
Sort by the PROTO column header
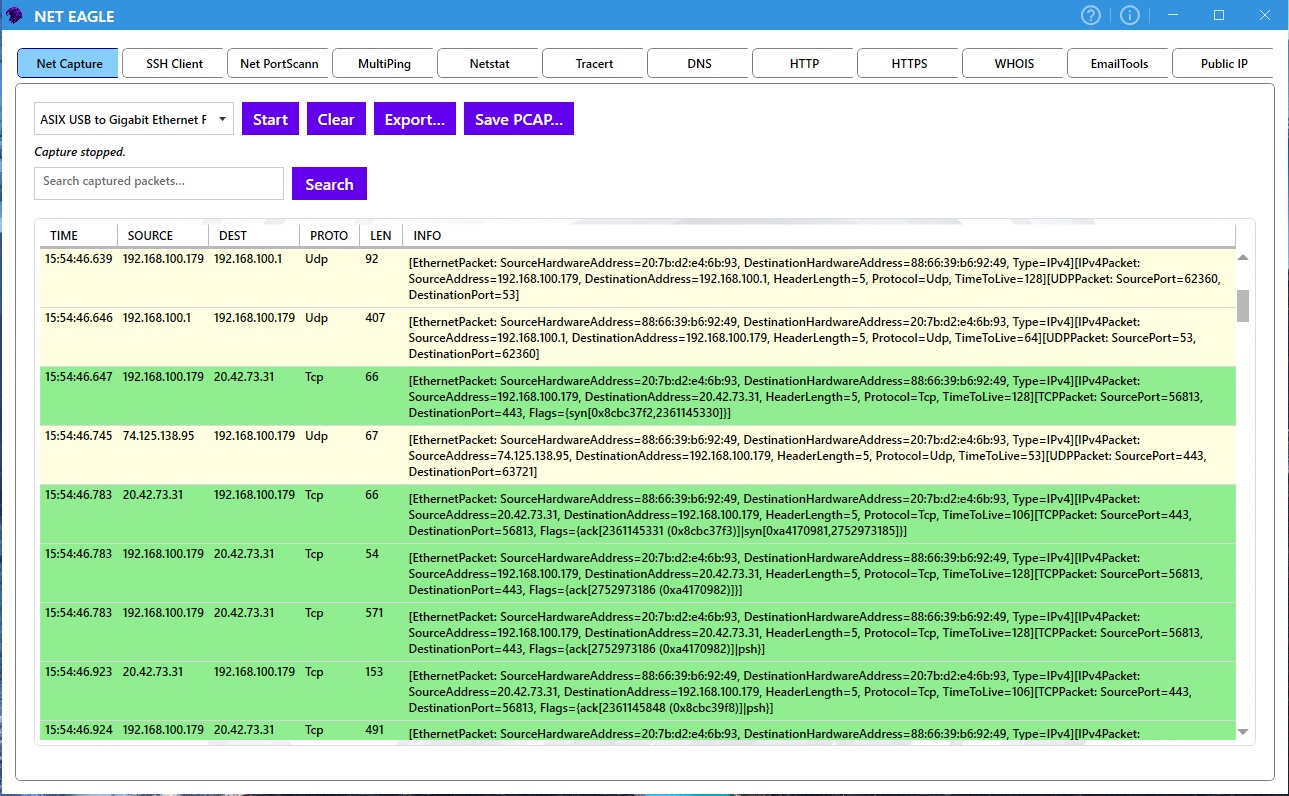click(x=329, y=235)
